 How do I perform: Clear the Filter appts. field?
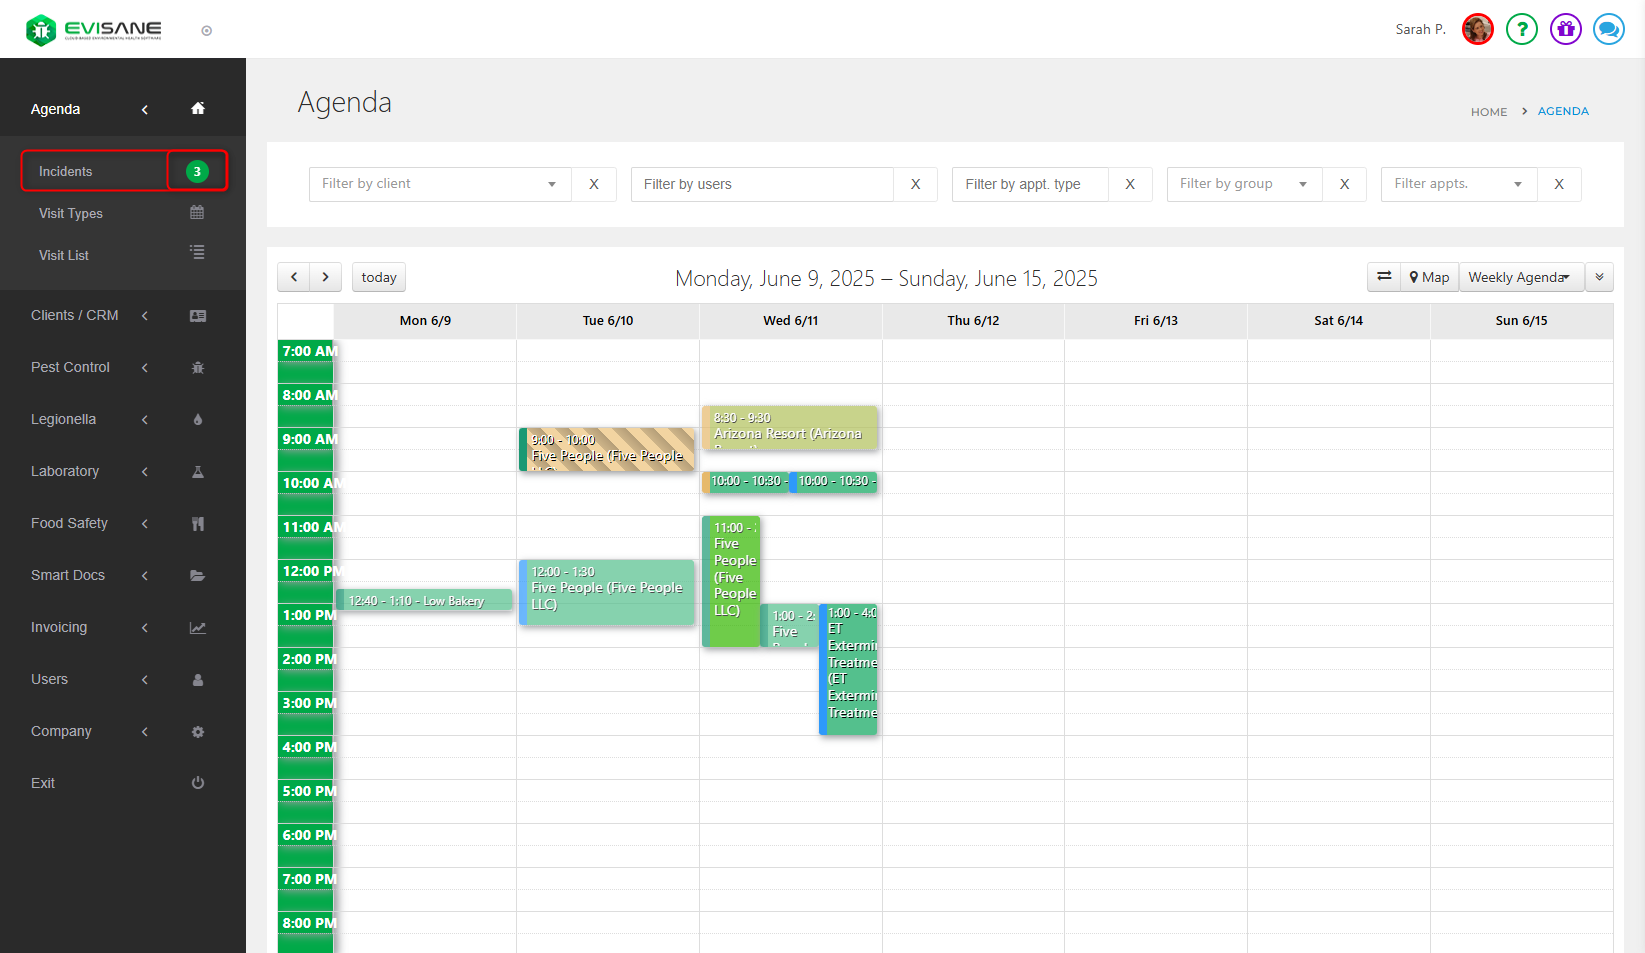[x=1559, y=184]
